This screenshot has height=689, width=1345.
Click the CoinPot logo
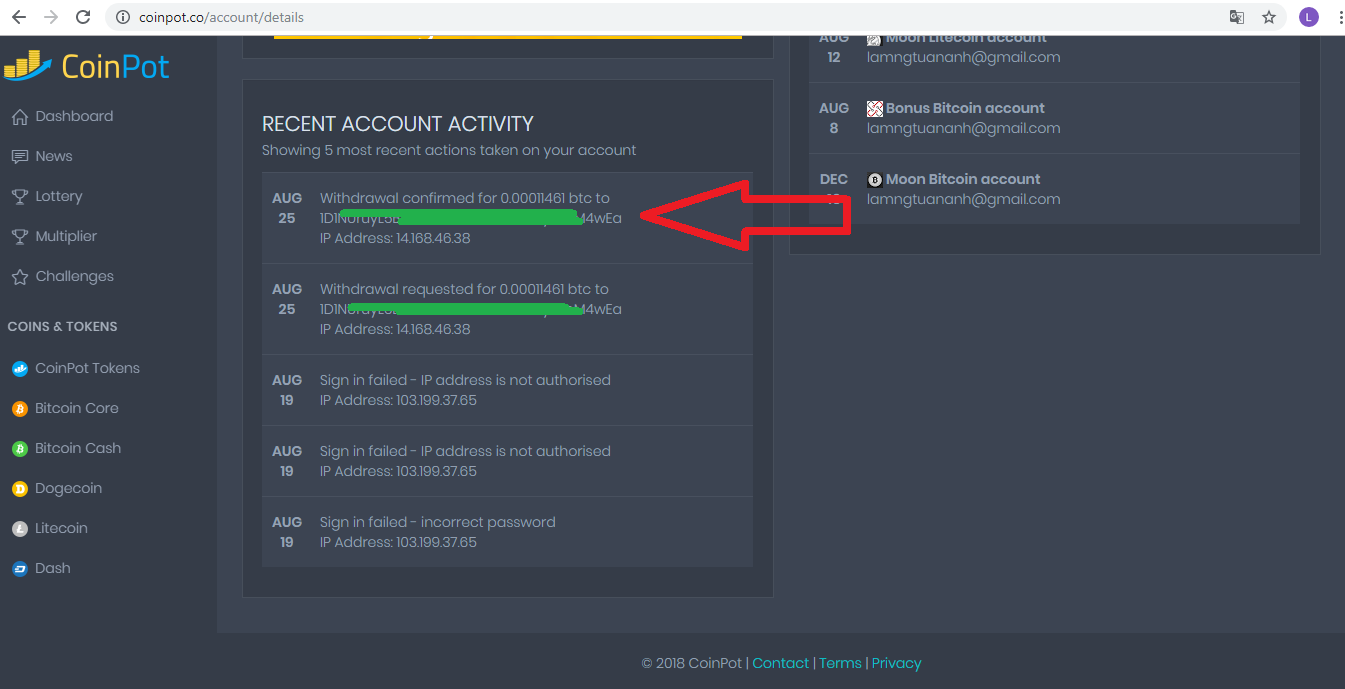[86, 66]
